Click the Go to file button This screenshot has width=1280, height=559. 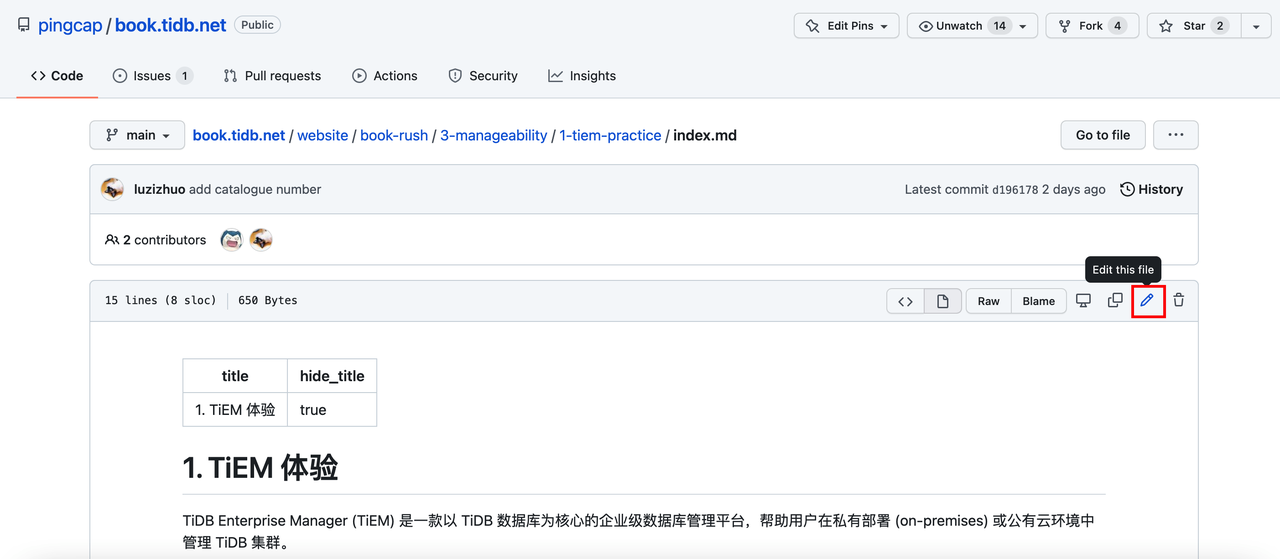1103,135
